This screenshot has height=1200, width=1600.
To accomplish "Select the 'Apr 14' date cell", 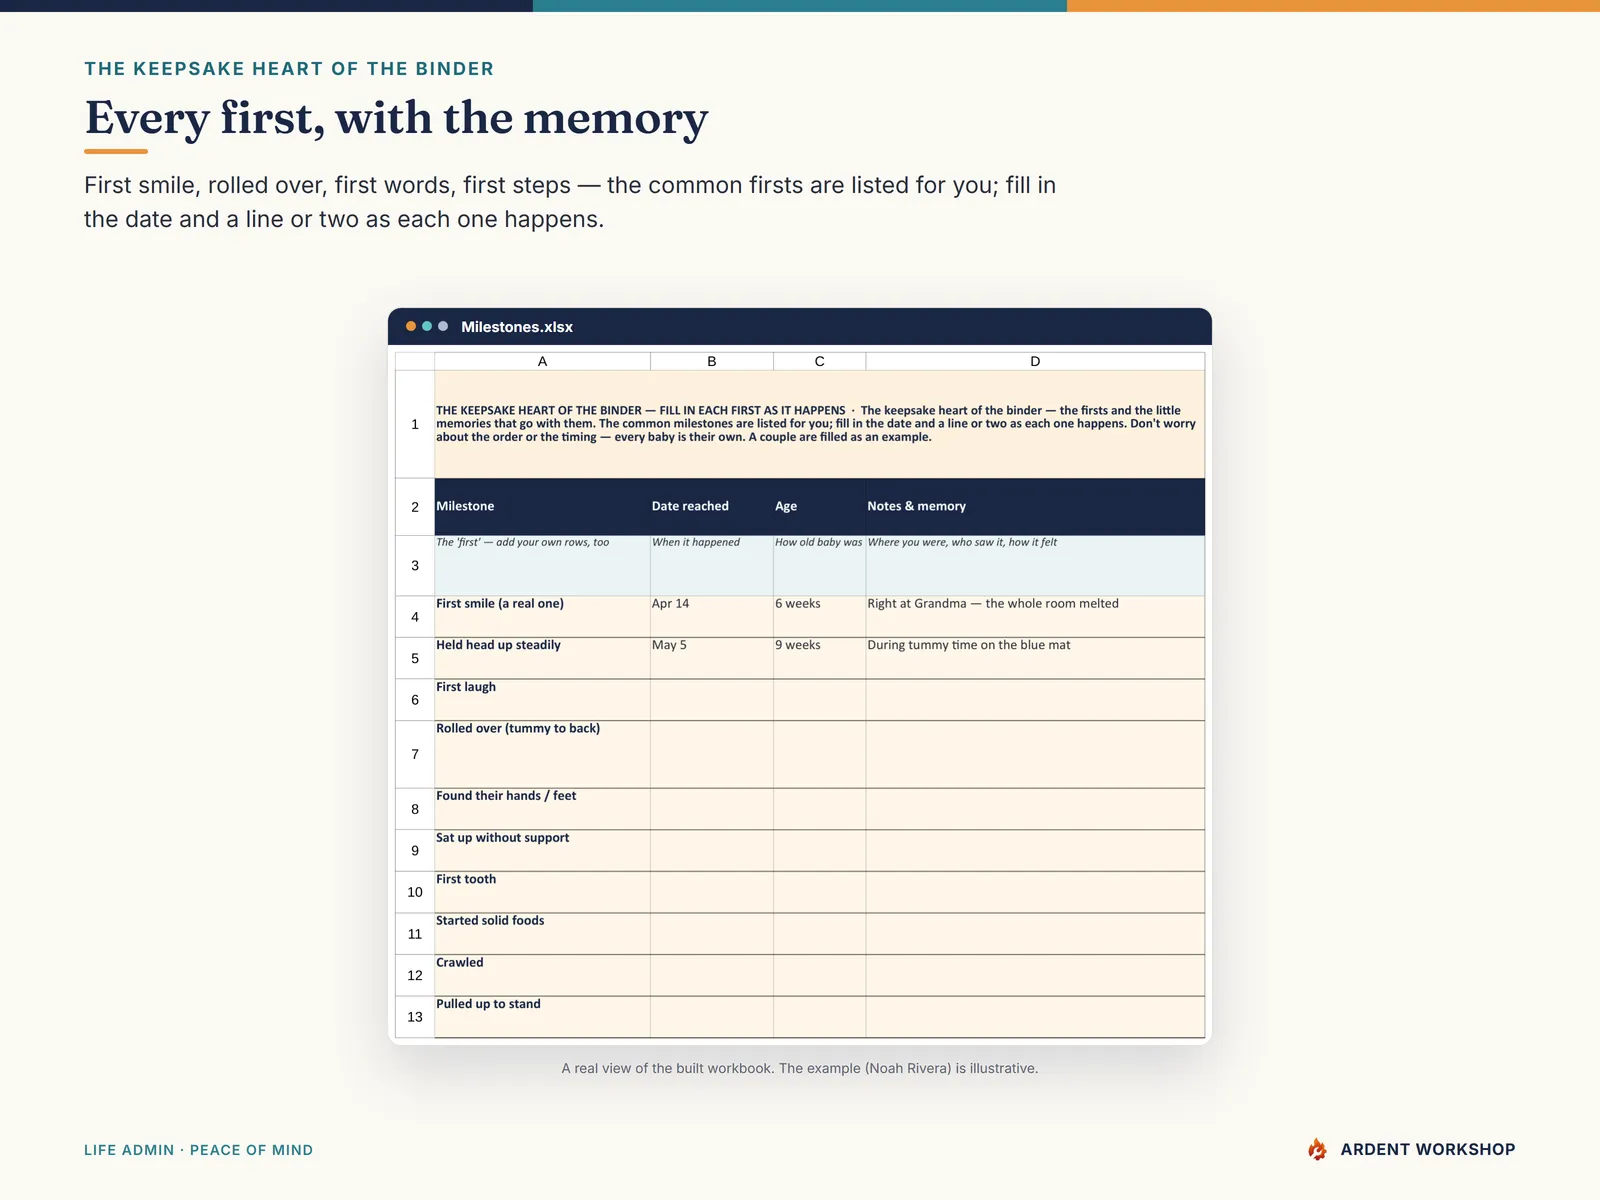I will pos(712,617).
